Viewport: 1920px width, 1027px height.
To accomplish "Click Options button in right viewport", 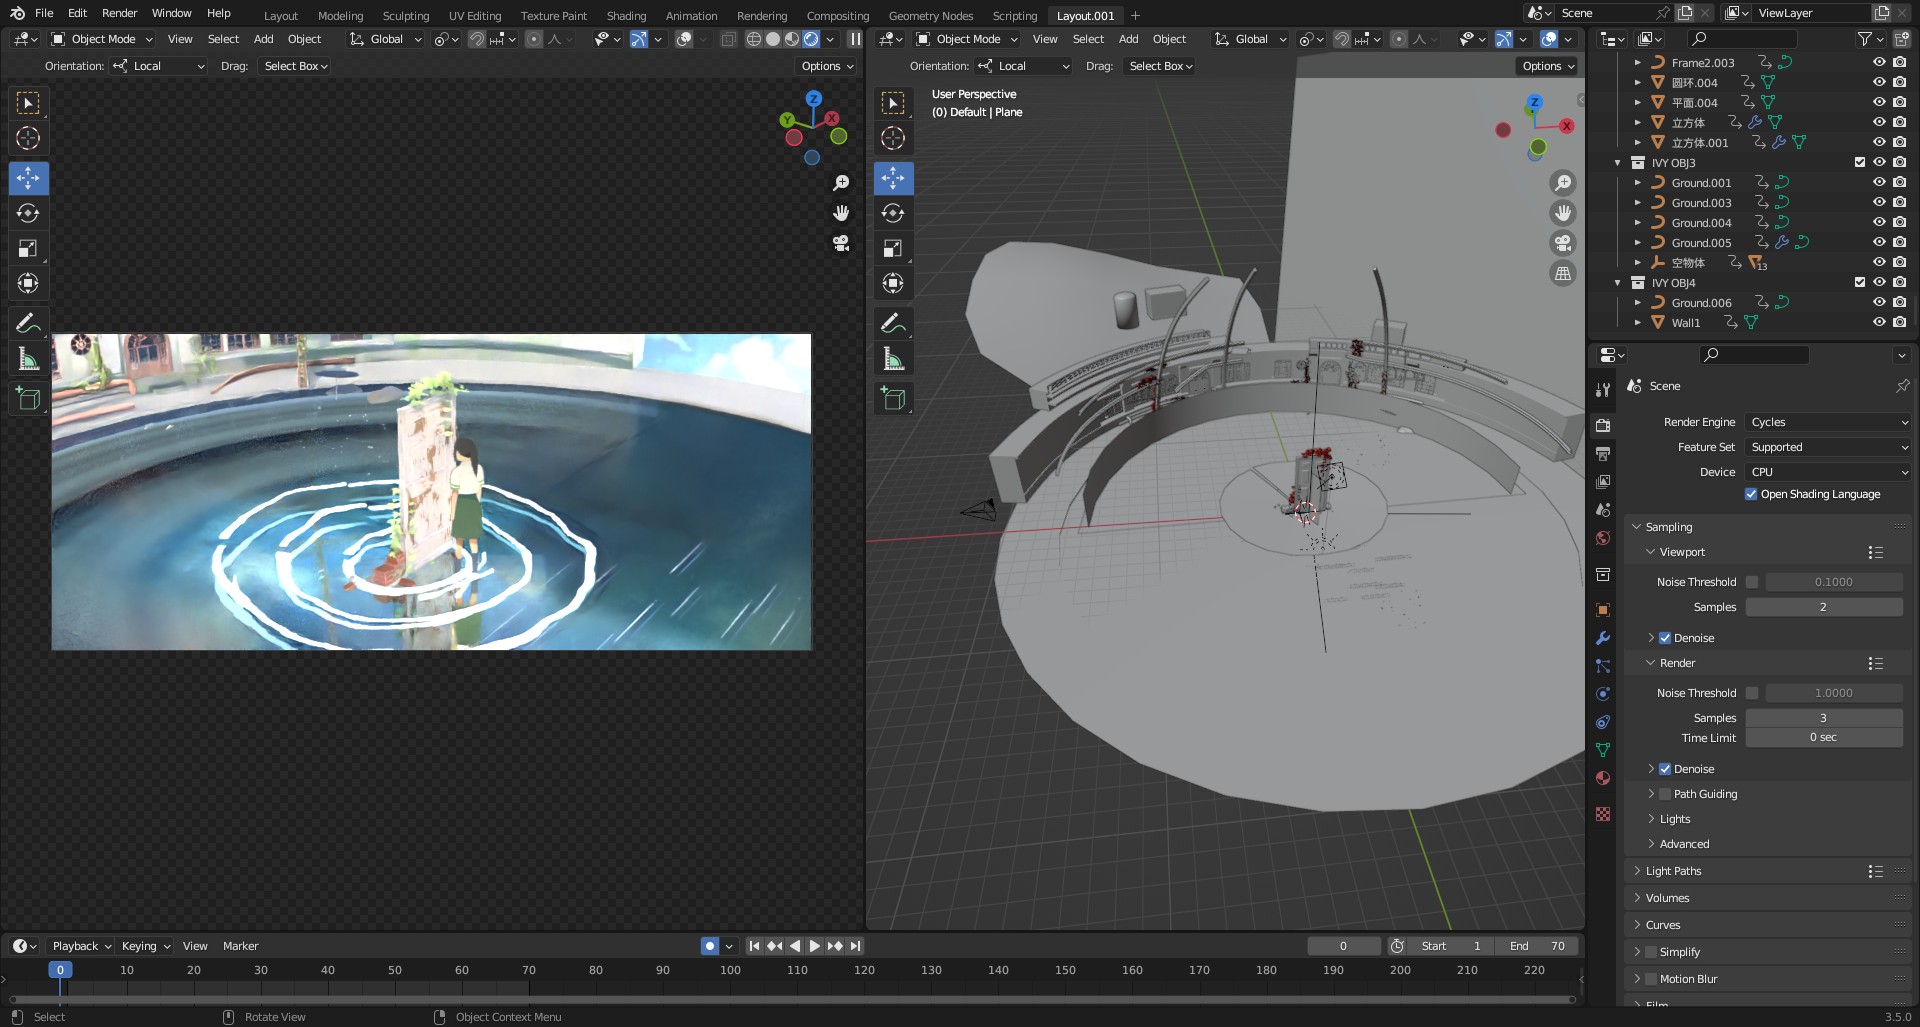I will (x=1548, y=66).
